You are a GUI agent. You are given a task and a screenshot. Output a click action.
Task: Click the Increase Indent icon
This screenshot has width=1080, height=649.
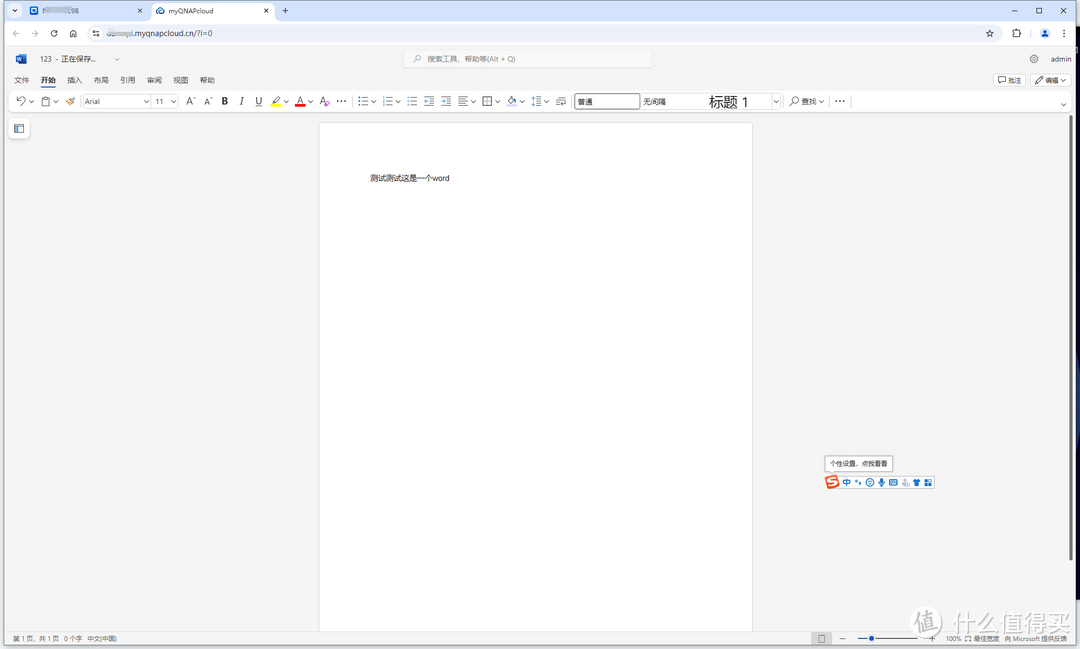[x=446, y=101]
